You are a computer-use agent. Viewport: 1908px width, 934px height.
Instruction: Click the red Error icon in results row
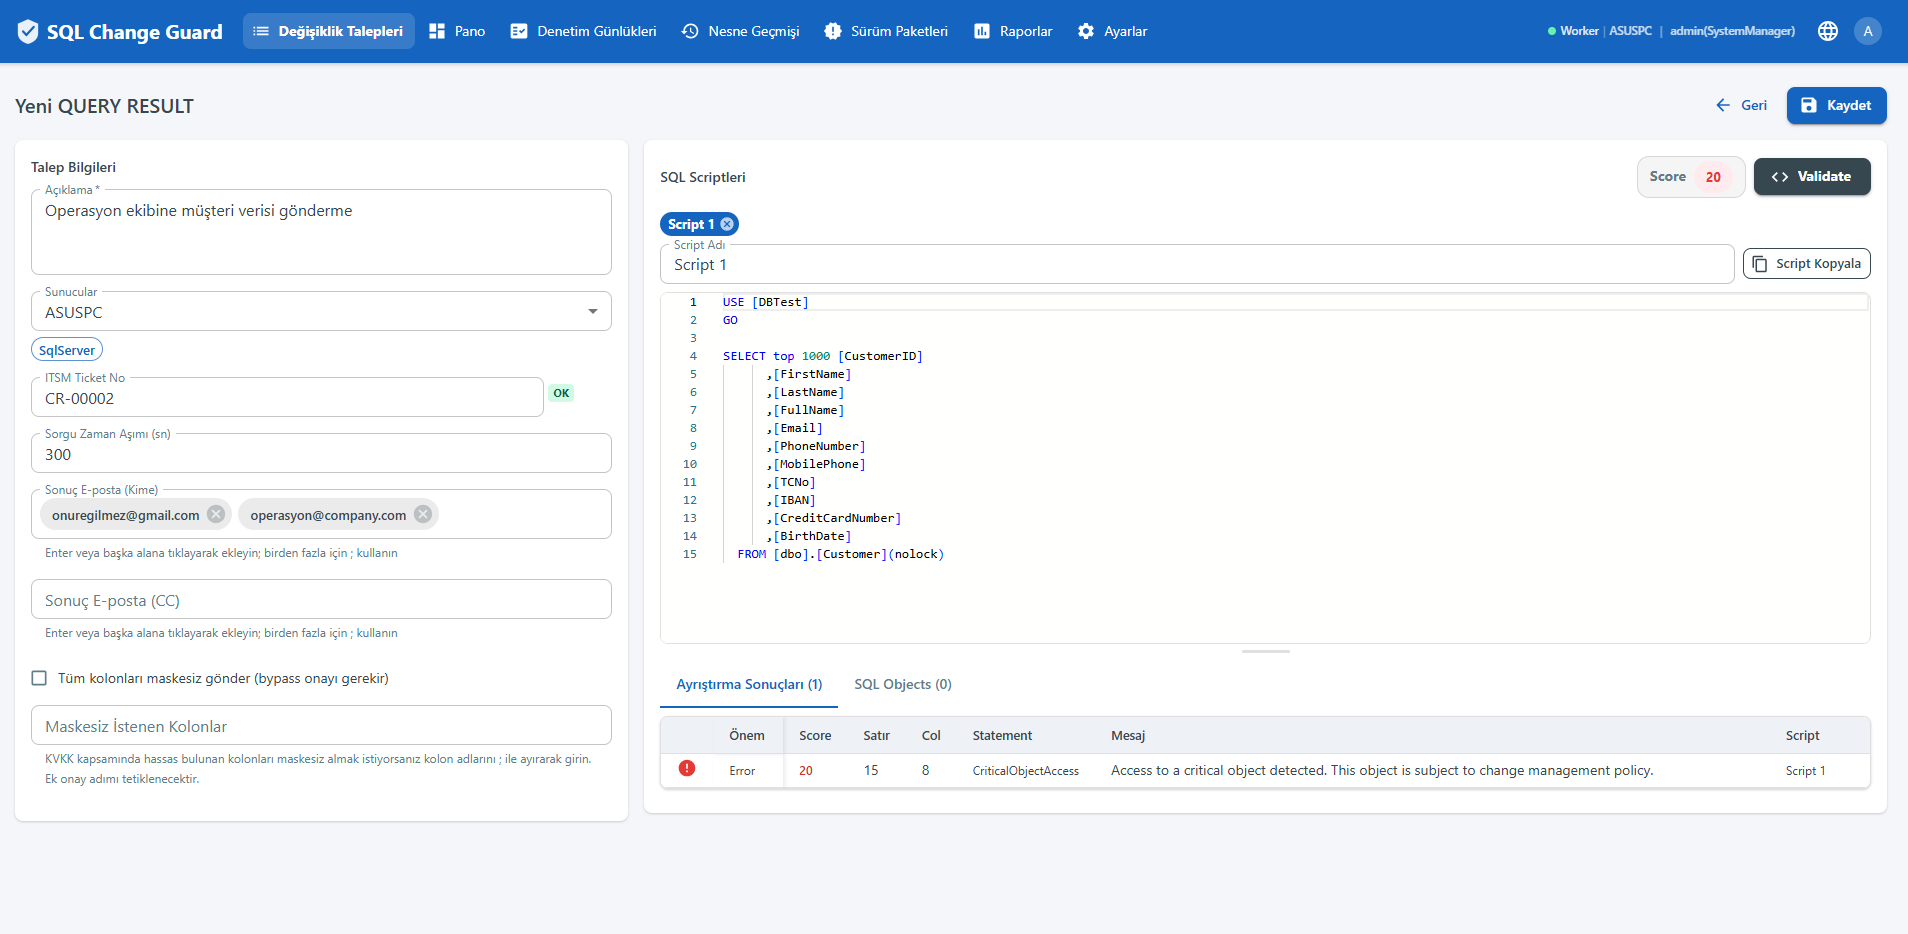pyautogui.click(x=687, y=768)
